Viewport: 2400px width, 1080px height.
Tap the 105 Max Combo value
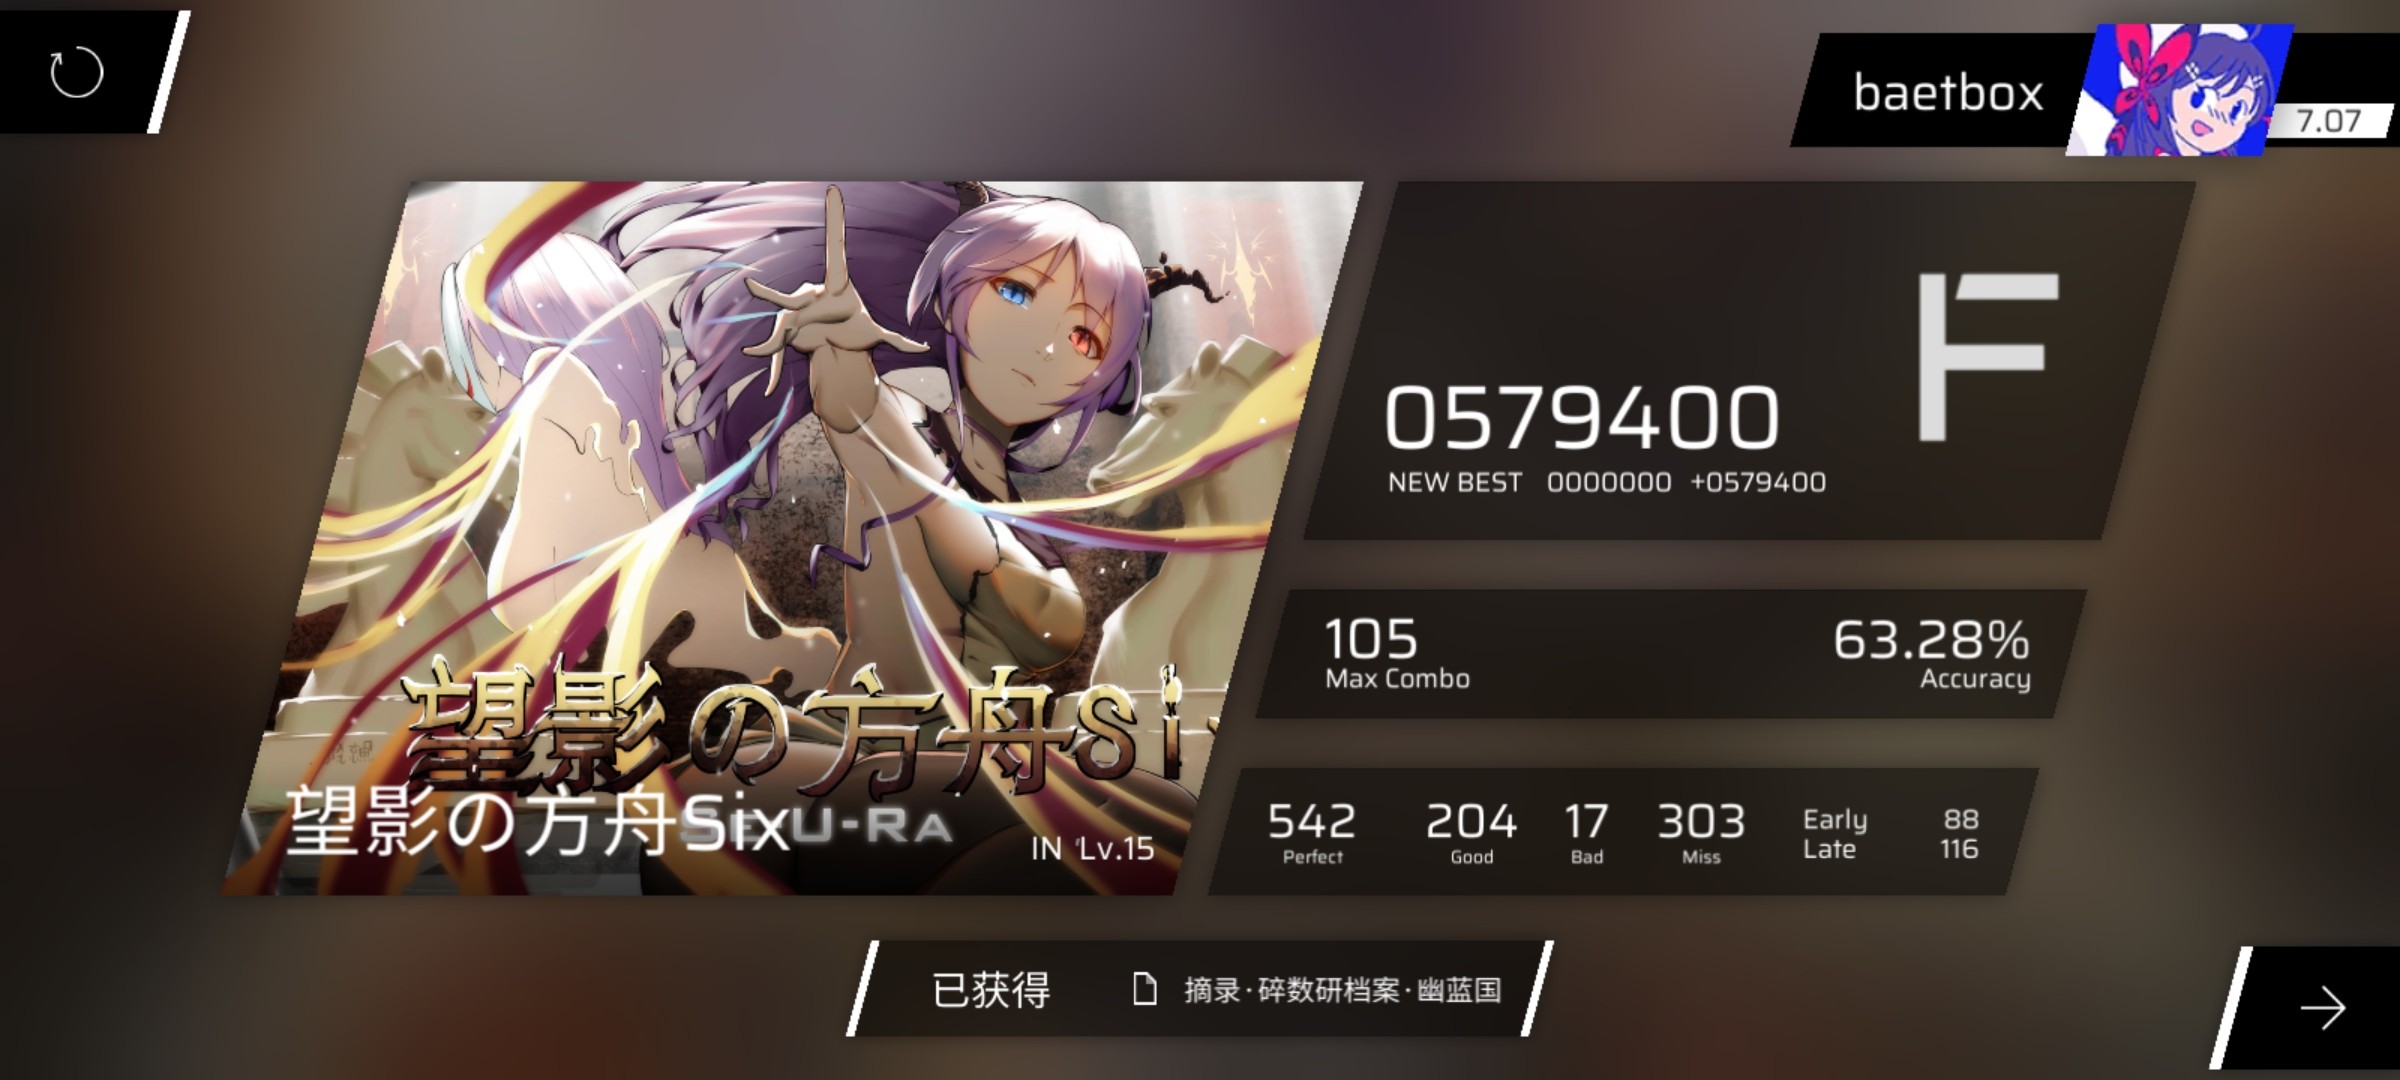(x=1370, y=638)
